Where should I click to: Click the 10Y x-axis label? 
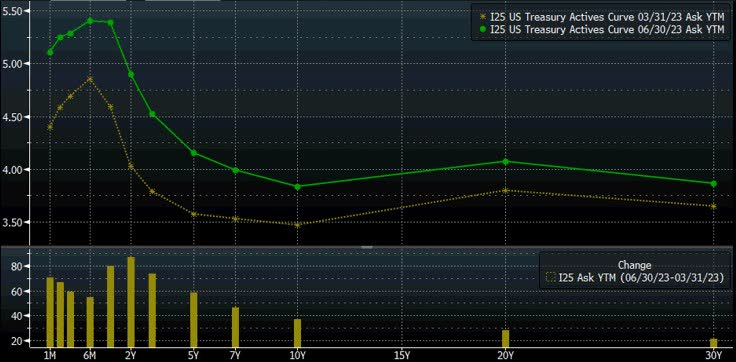point(297,355)
